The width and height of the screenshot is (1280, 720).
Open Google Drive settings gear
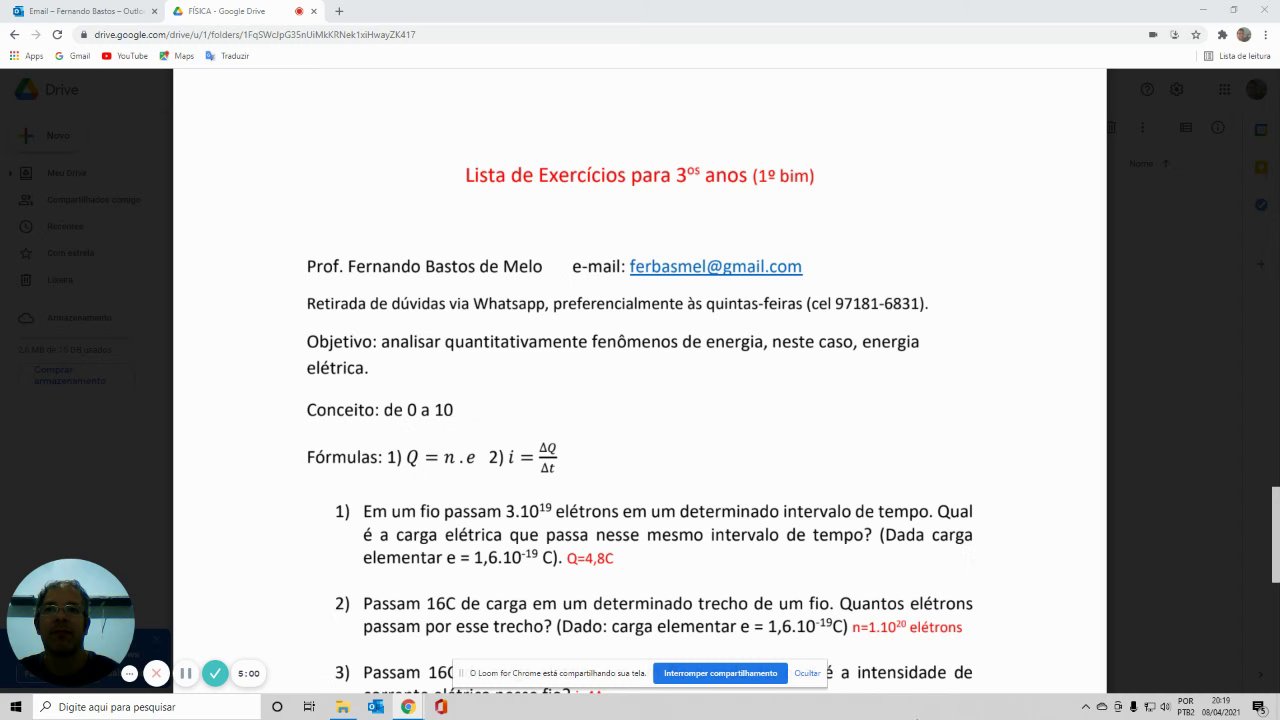tap(1177, 89)
